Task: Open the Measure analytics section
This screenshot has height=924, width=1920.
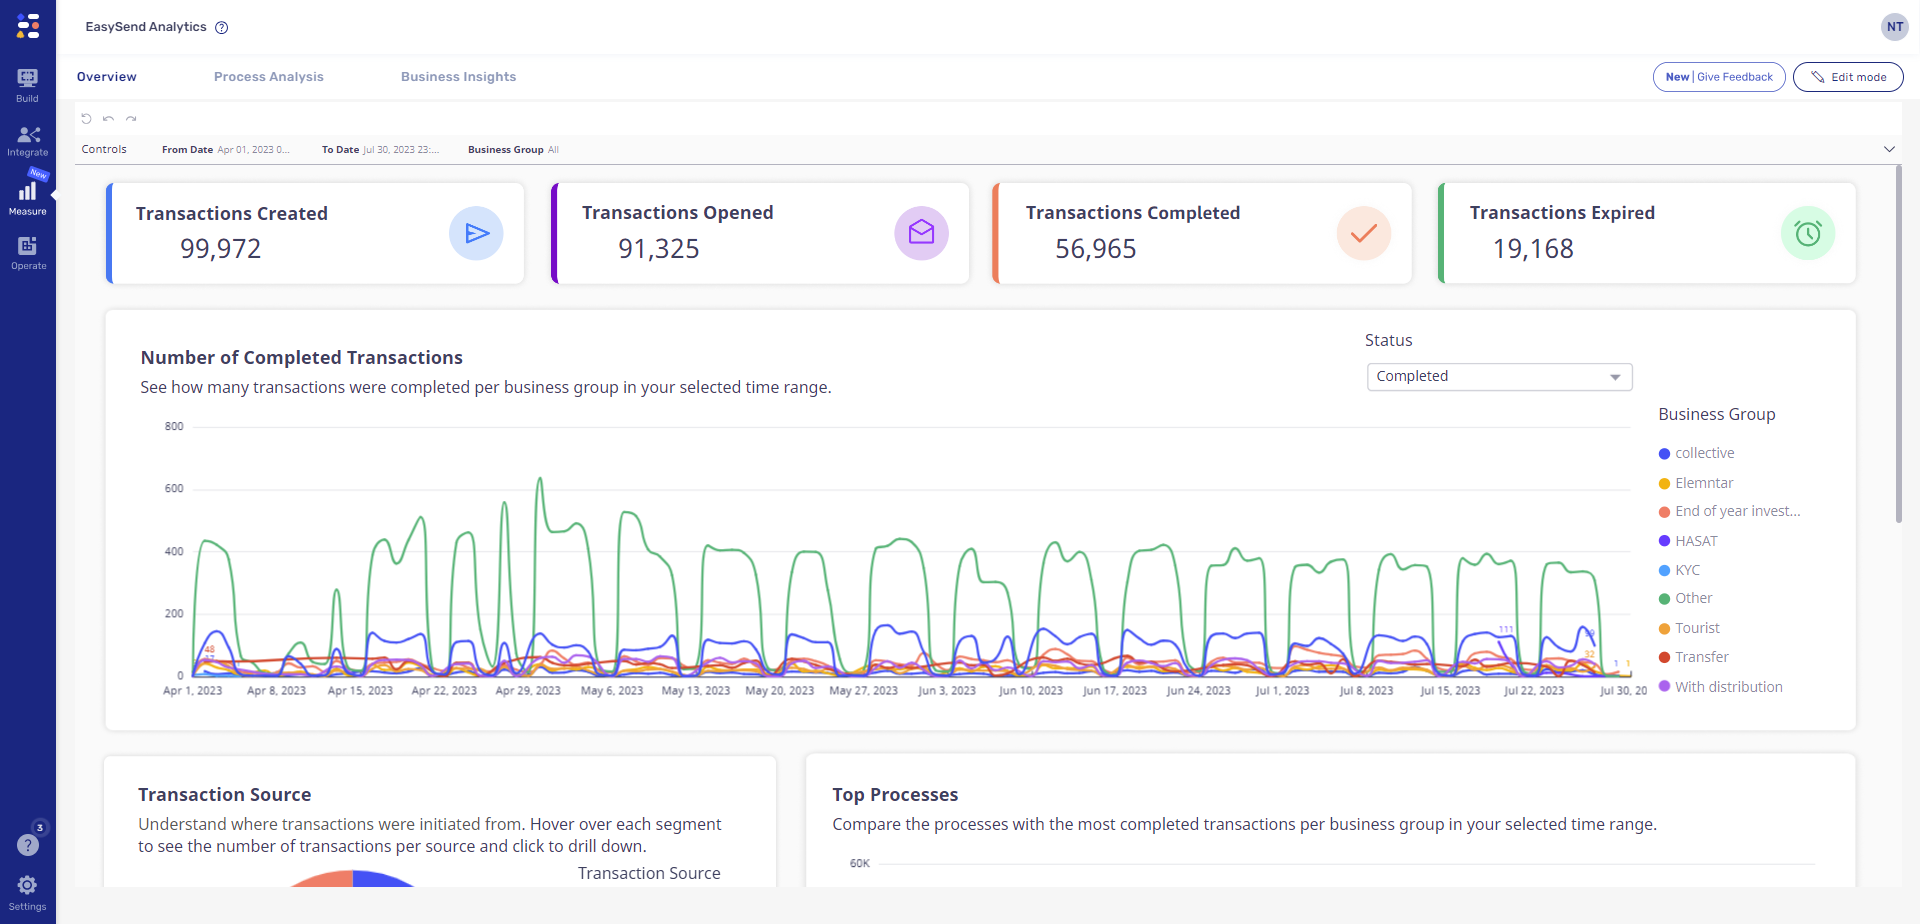Action: click(x=27, y=194)
